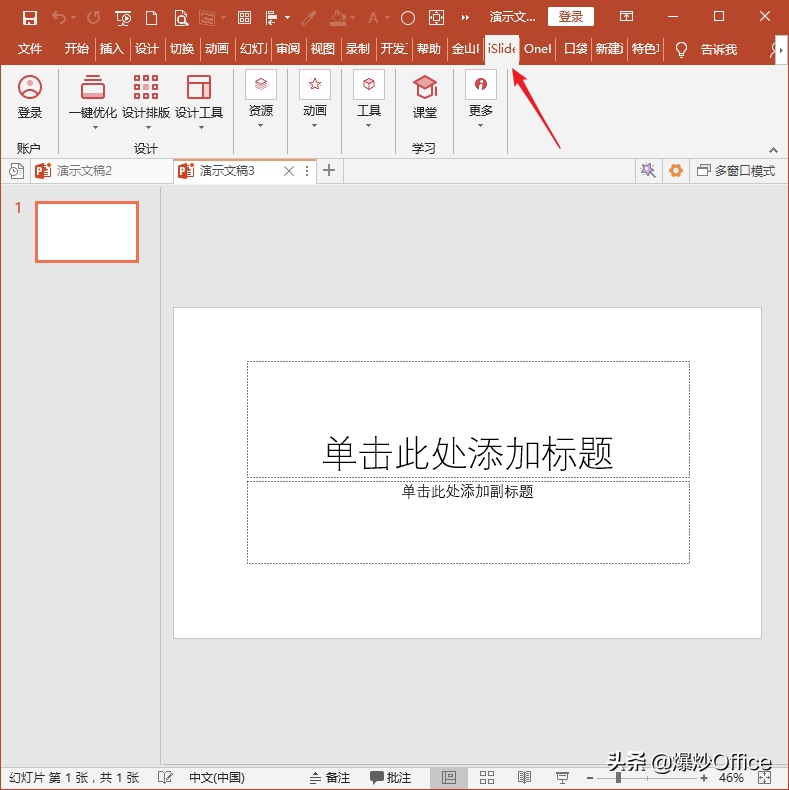Toggle the 批注 comments pane

[x=391, y=777]
